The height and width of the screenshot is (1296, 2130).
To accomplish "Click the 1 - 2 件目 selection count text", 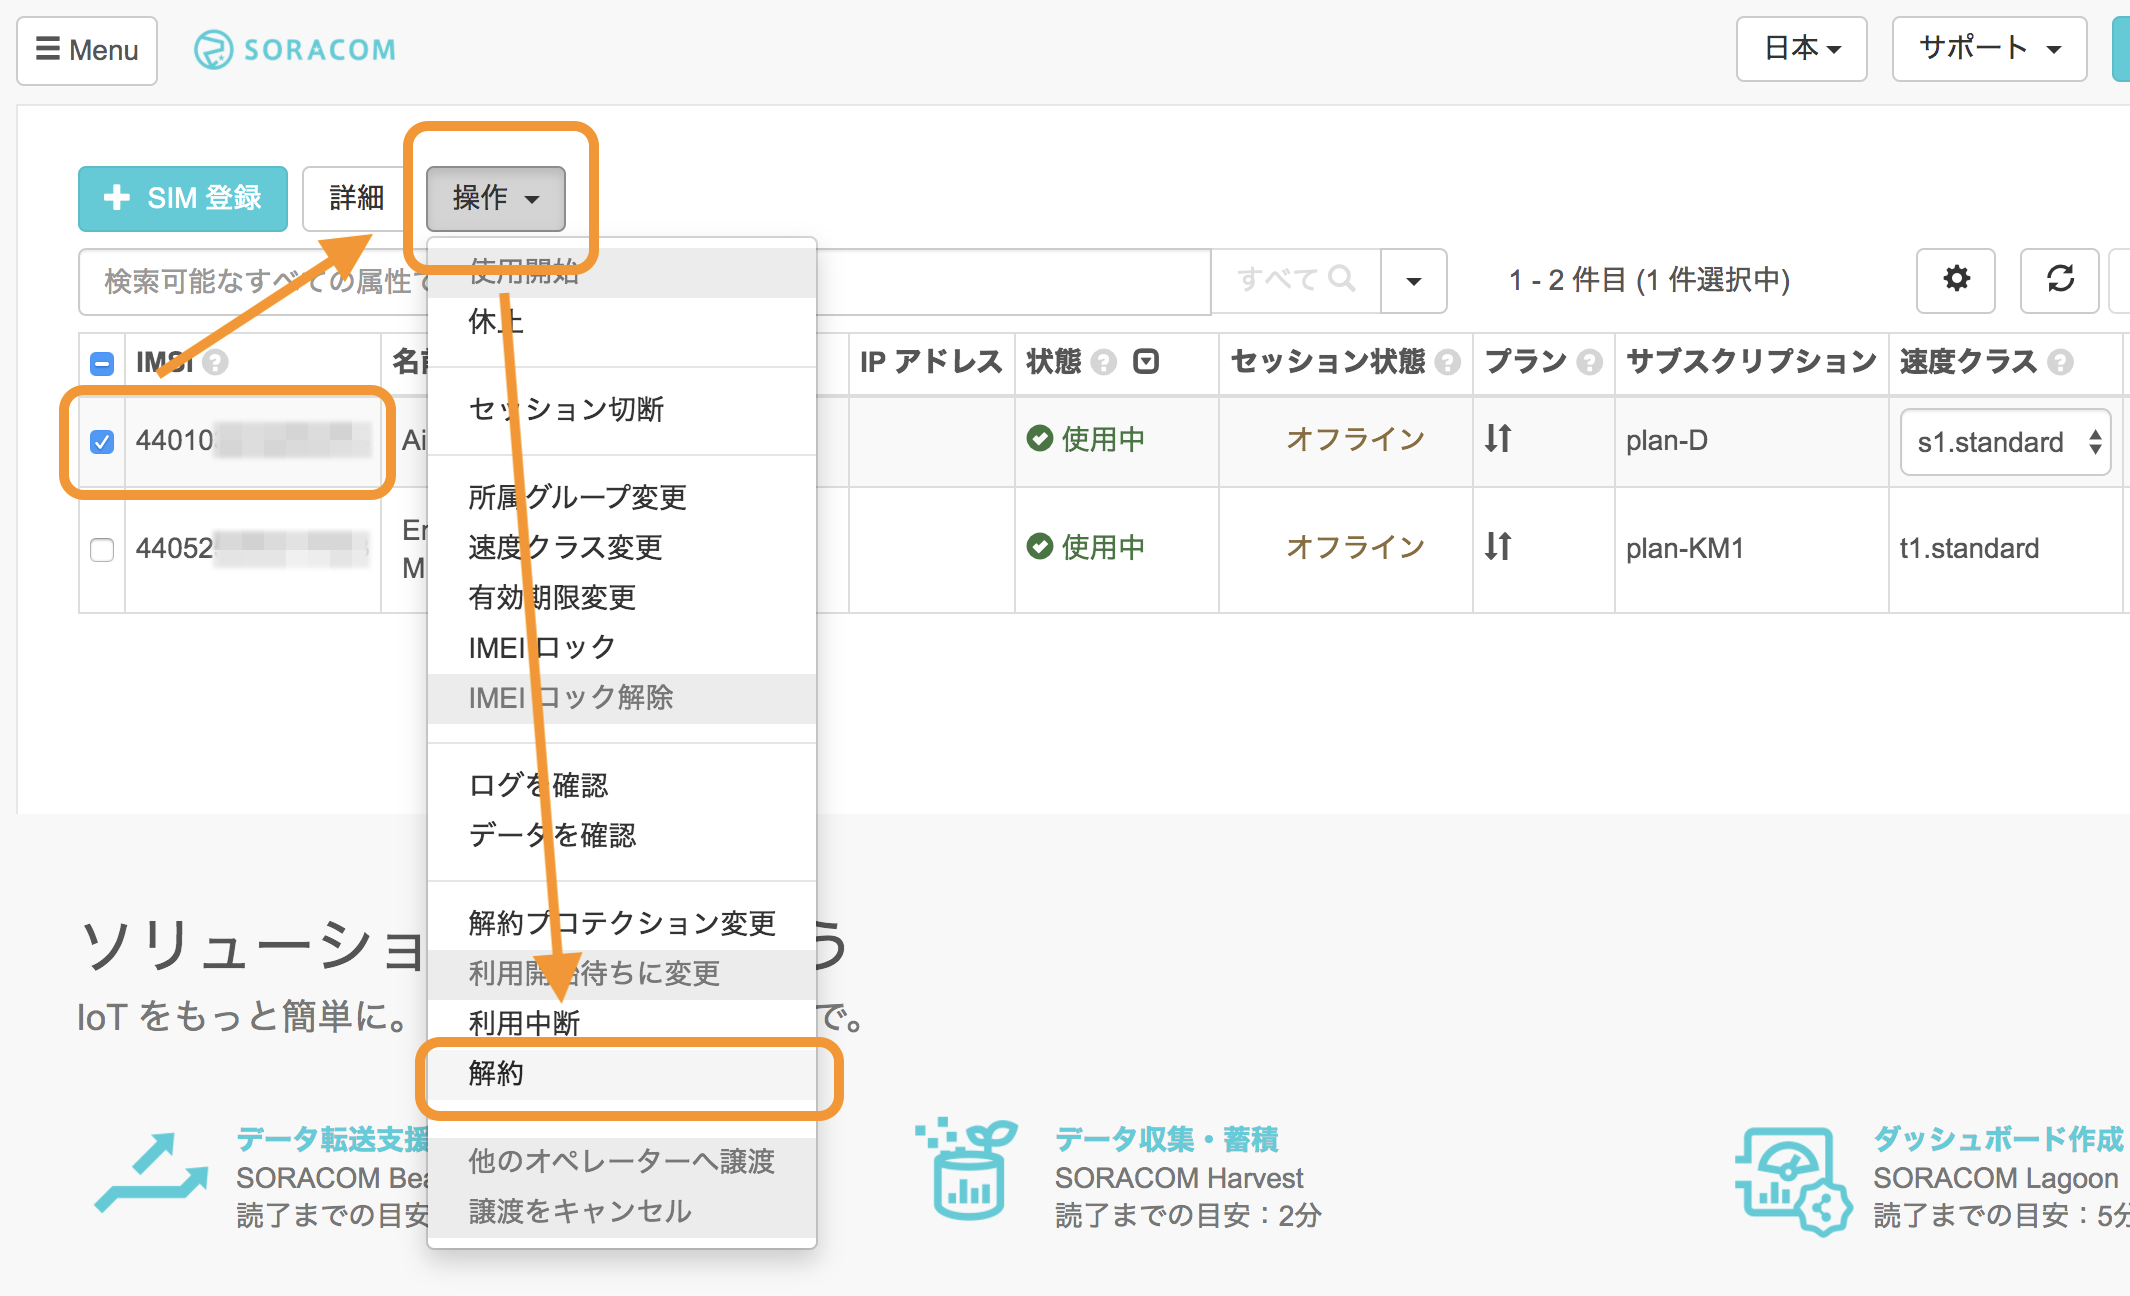I will 1650,280.
